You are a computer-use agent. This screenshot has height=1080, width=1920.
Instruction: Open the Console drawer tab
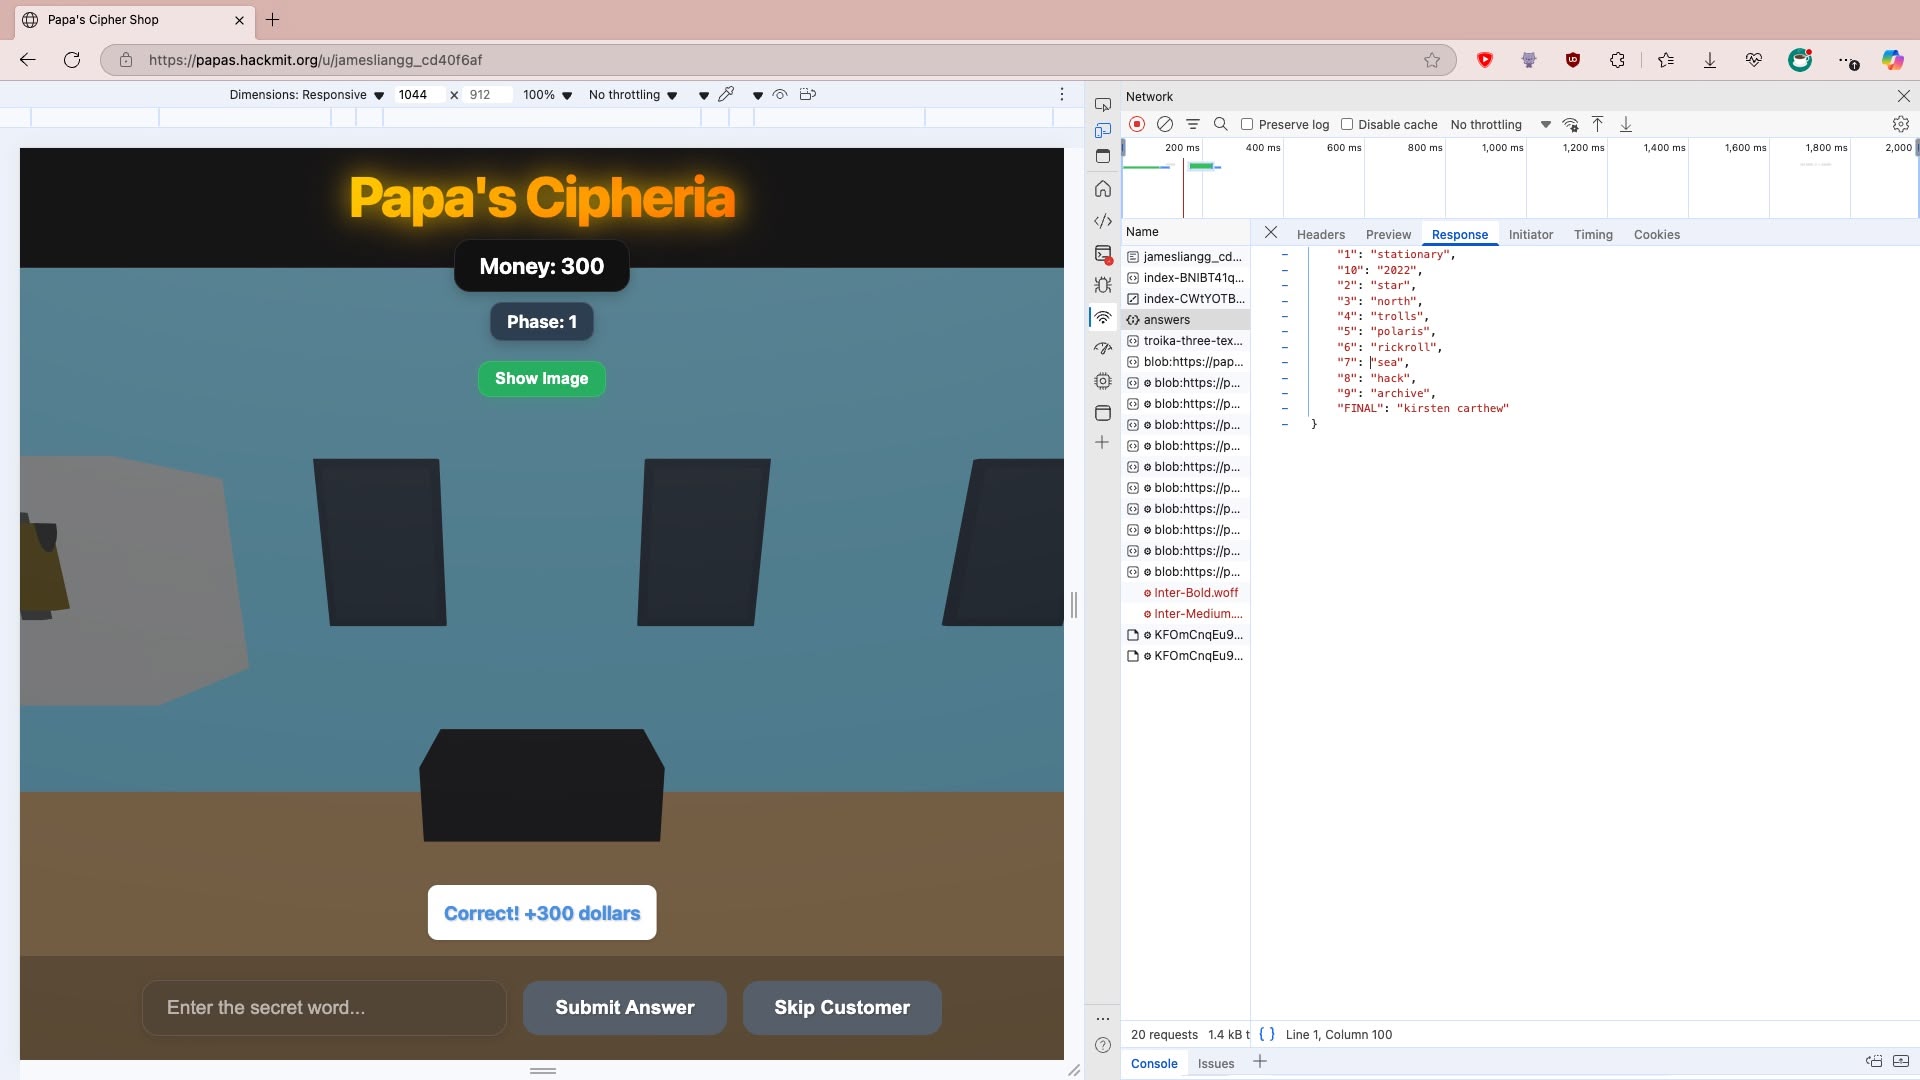(1154, 1063)
